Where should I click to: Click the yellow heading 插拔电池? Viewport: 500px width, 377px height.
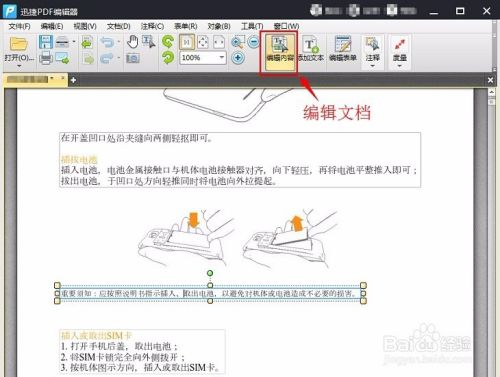click(x=79, y=159)
